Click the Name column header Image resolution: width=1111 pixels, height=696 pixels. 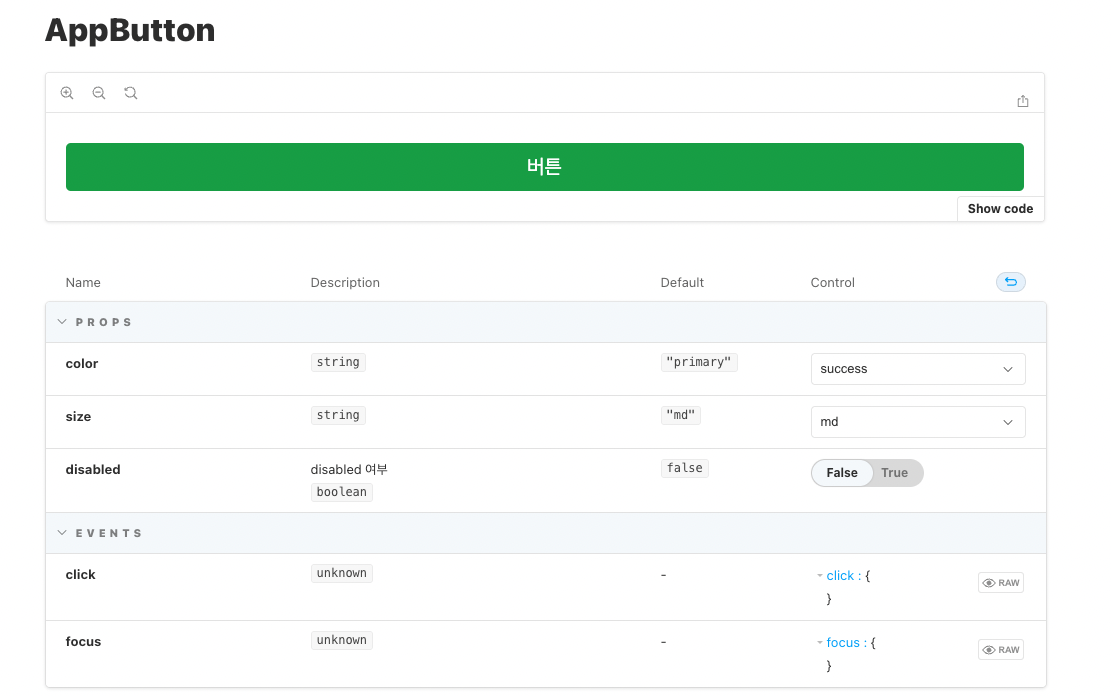pyautogui.click(x=83, y=282)
